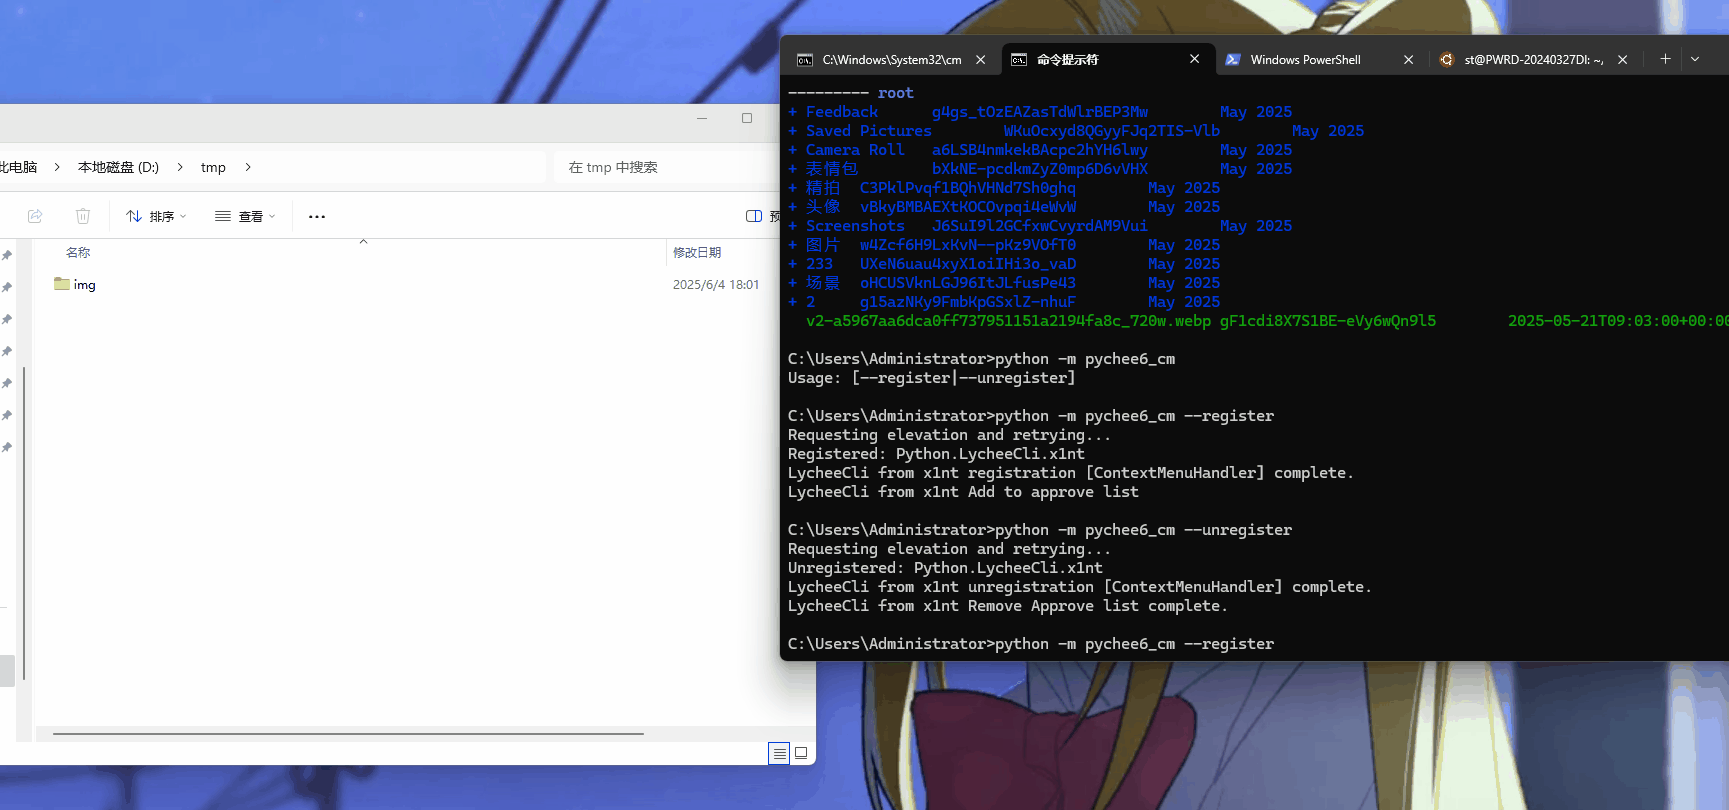Image resolution: width=1729 pixels, height=810 pixels.
Task: Click the 修改日期 column header
Action: tap(697, 253)
